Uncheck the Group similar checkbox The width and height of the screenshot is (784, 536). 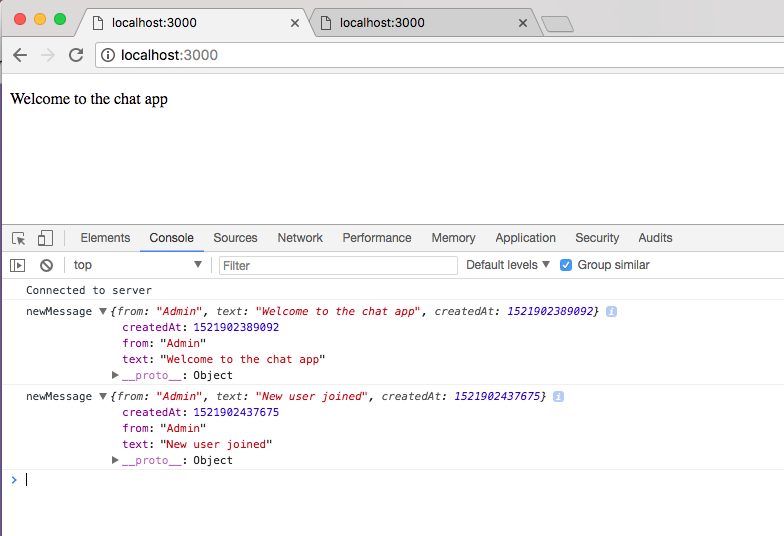[x=566, y=265]
